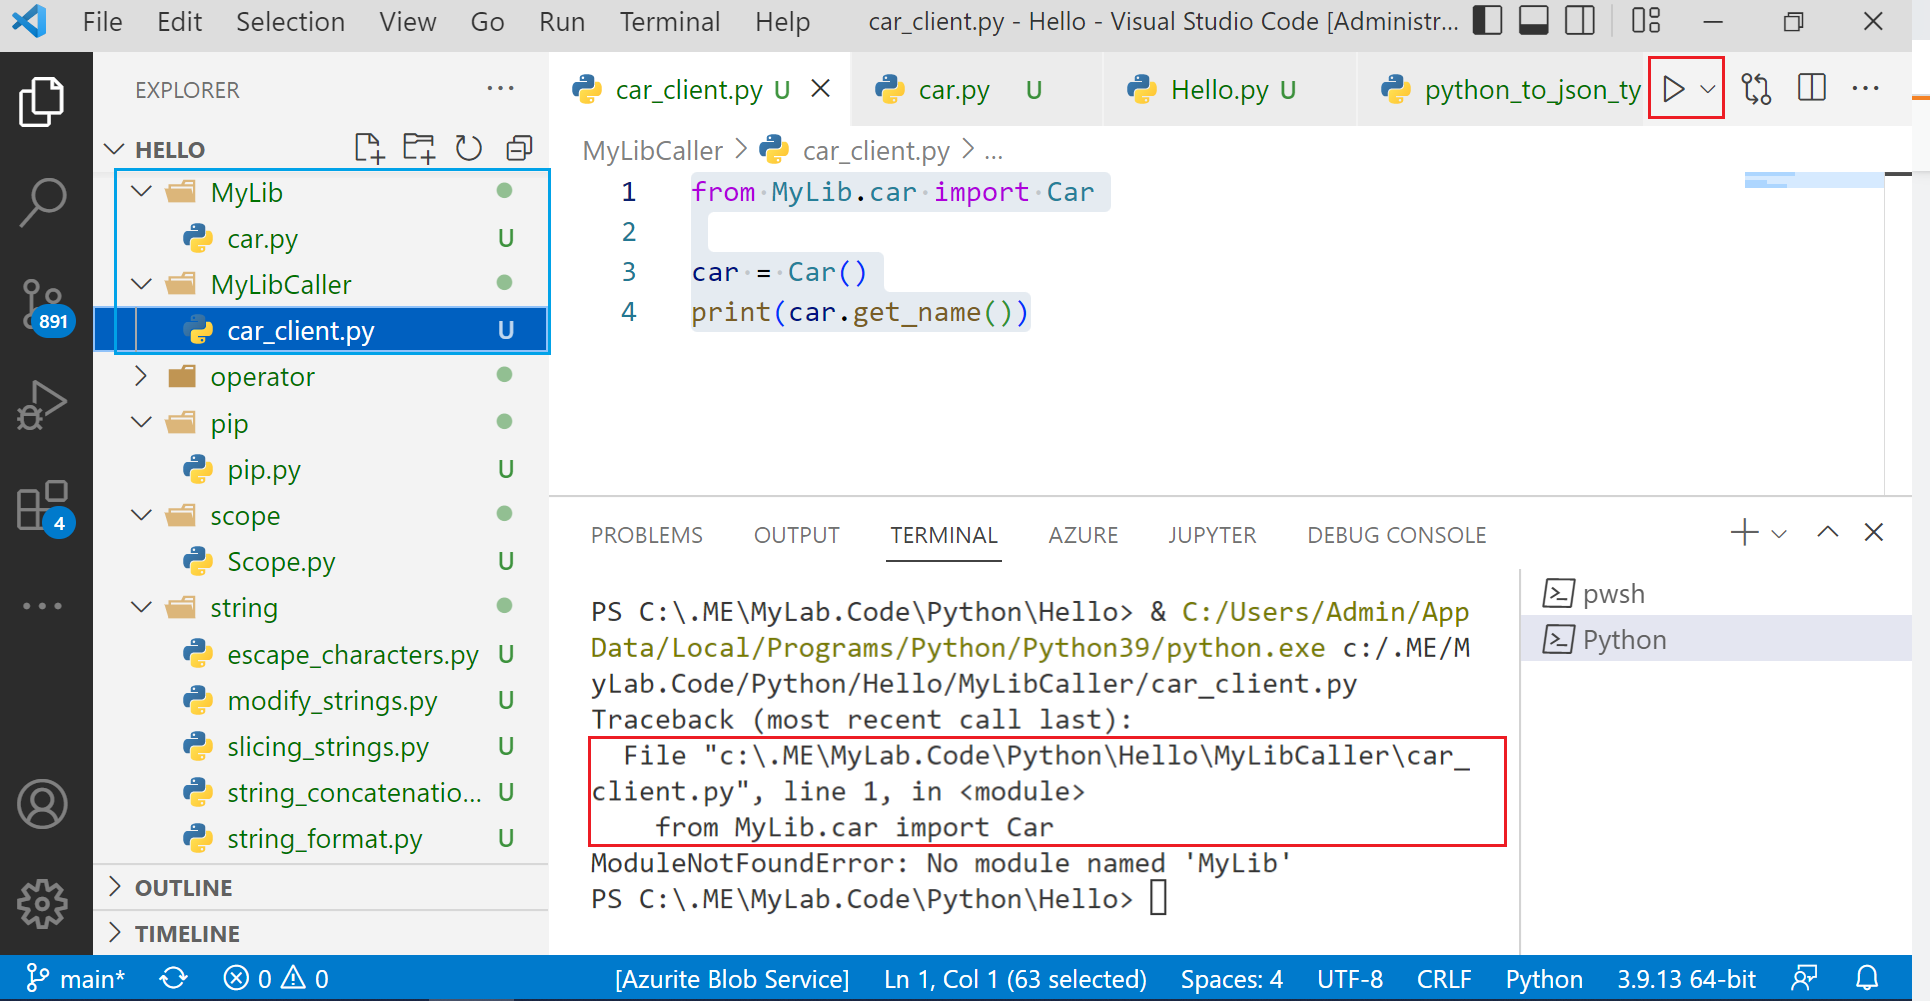Change indentation Spaces: 4 setting

(1231, 978)
